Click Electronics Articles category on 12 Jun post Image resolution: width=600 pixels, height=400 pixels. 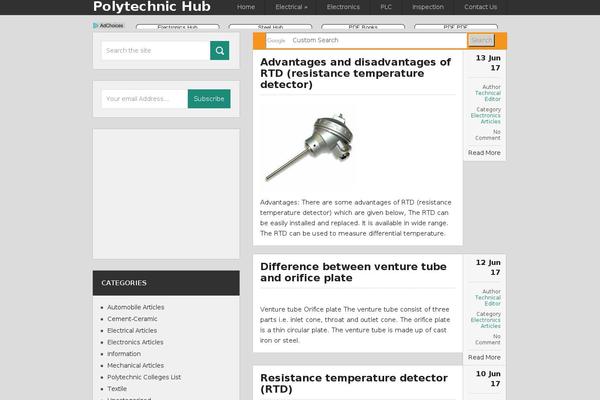click(x=486, y=323)
